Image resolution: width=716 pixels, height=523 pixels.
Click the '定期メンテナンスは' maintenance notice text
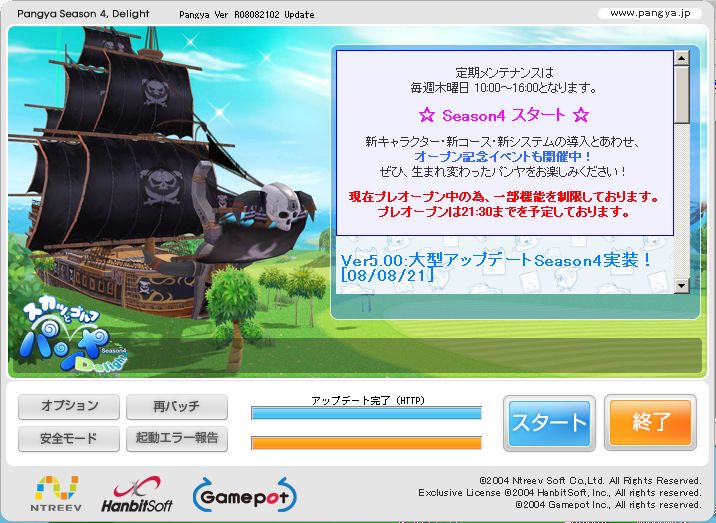pyautogui.click(x=504, y=73)
